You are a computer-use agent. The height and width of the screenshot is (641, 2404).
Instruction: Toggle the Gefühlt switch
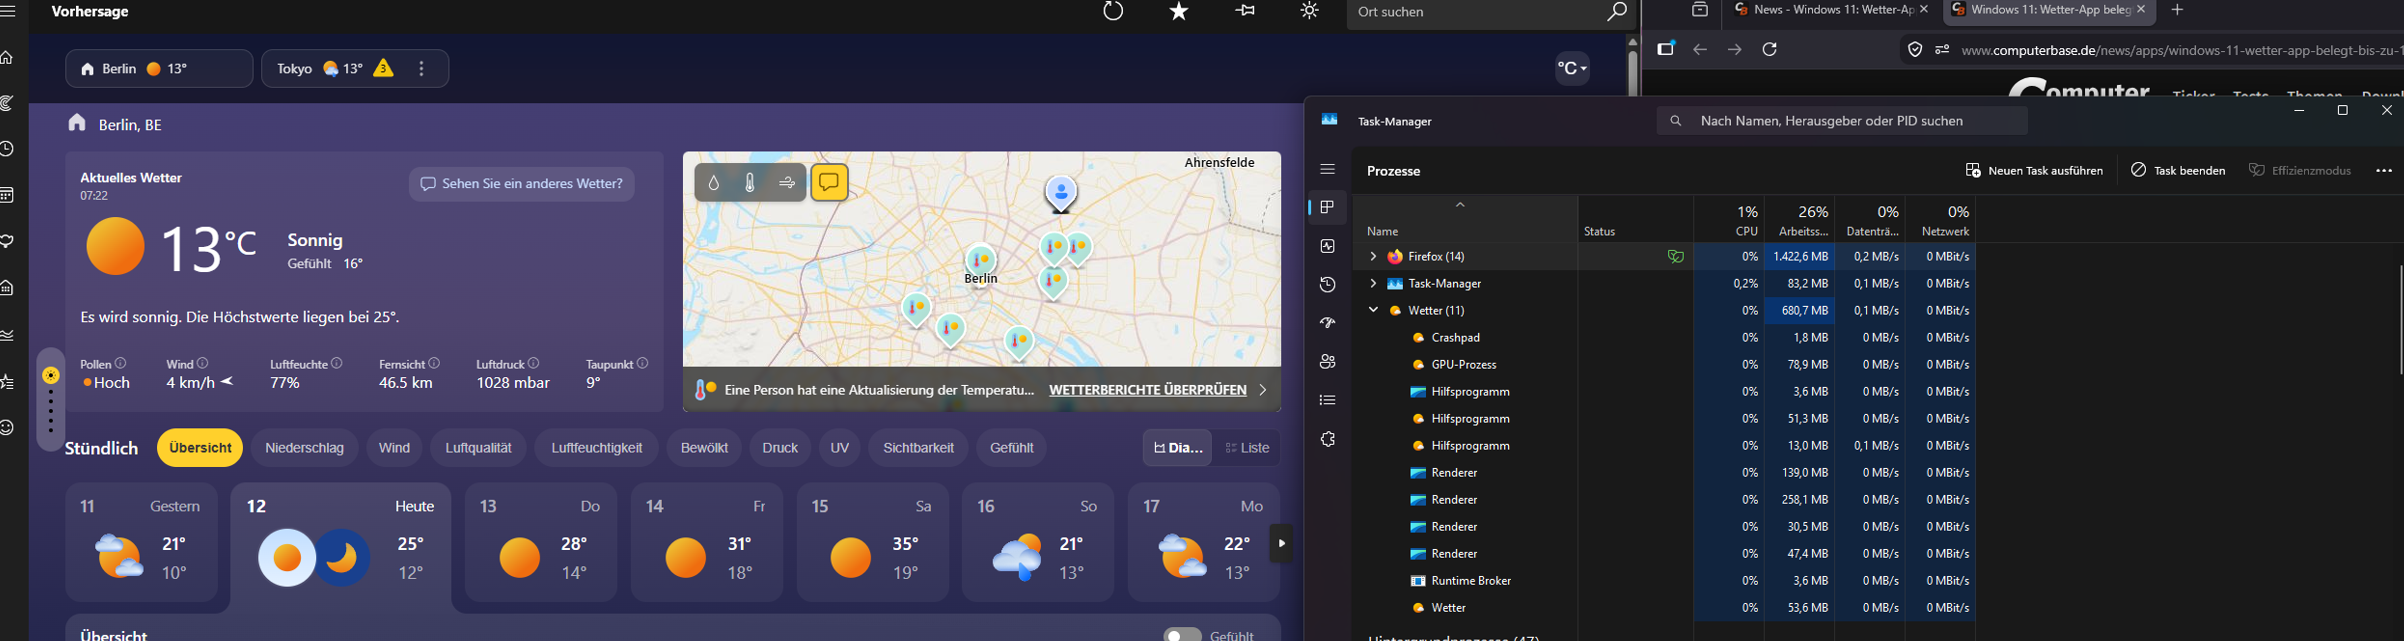pyautogui.click(x=1182, y=634)
